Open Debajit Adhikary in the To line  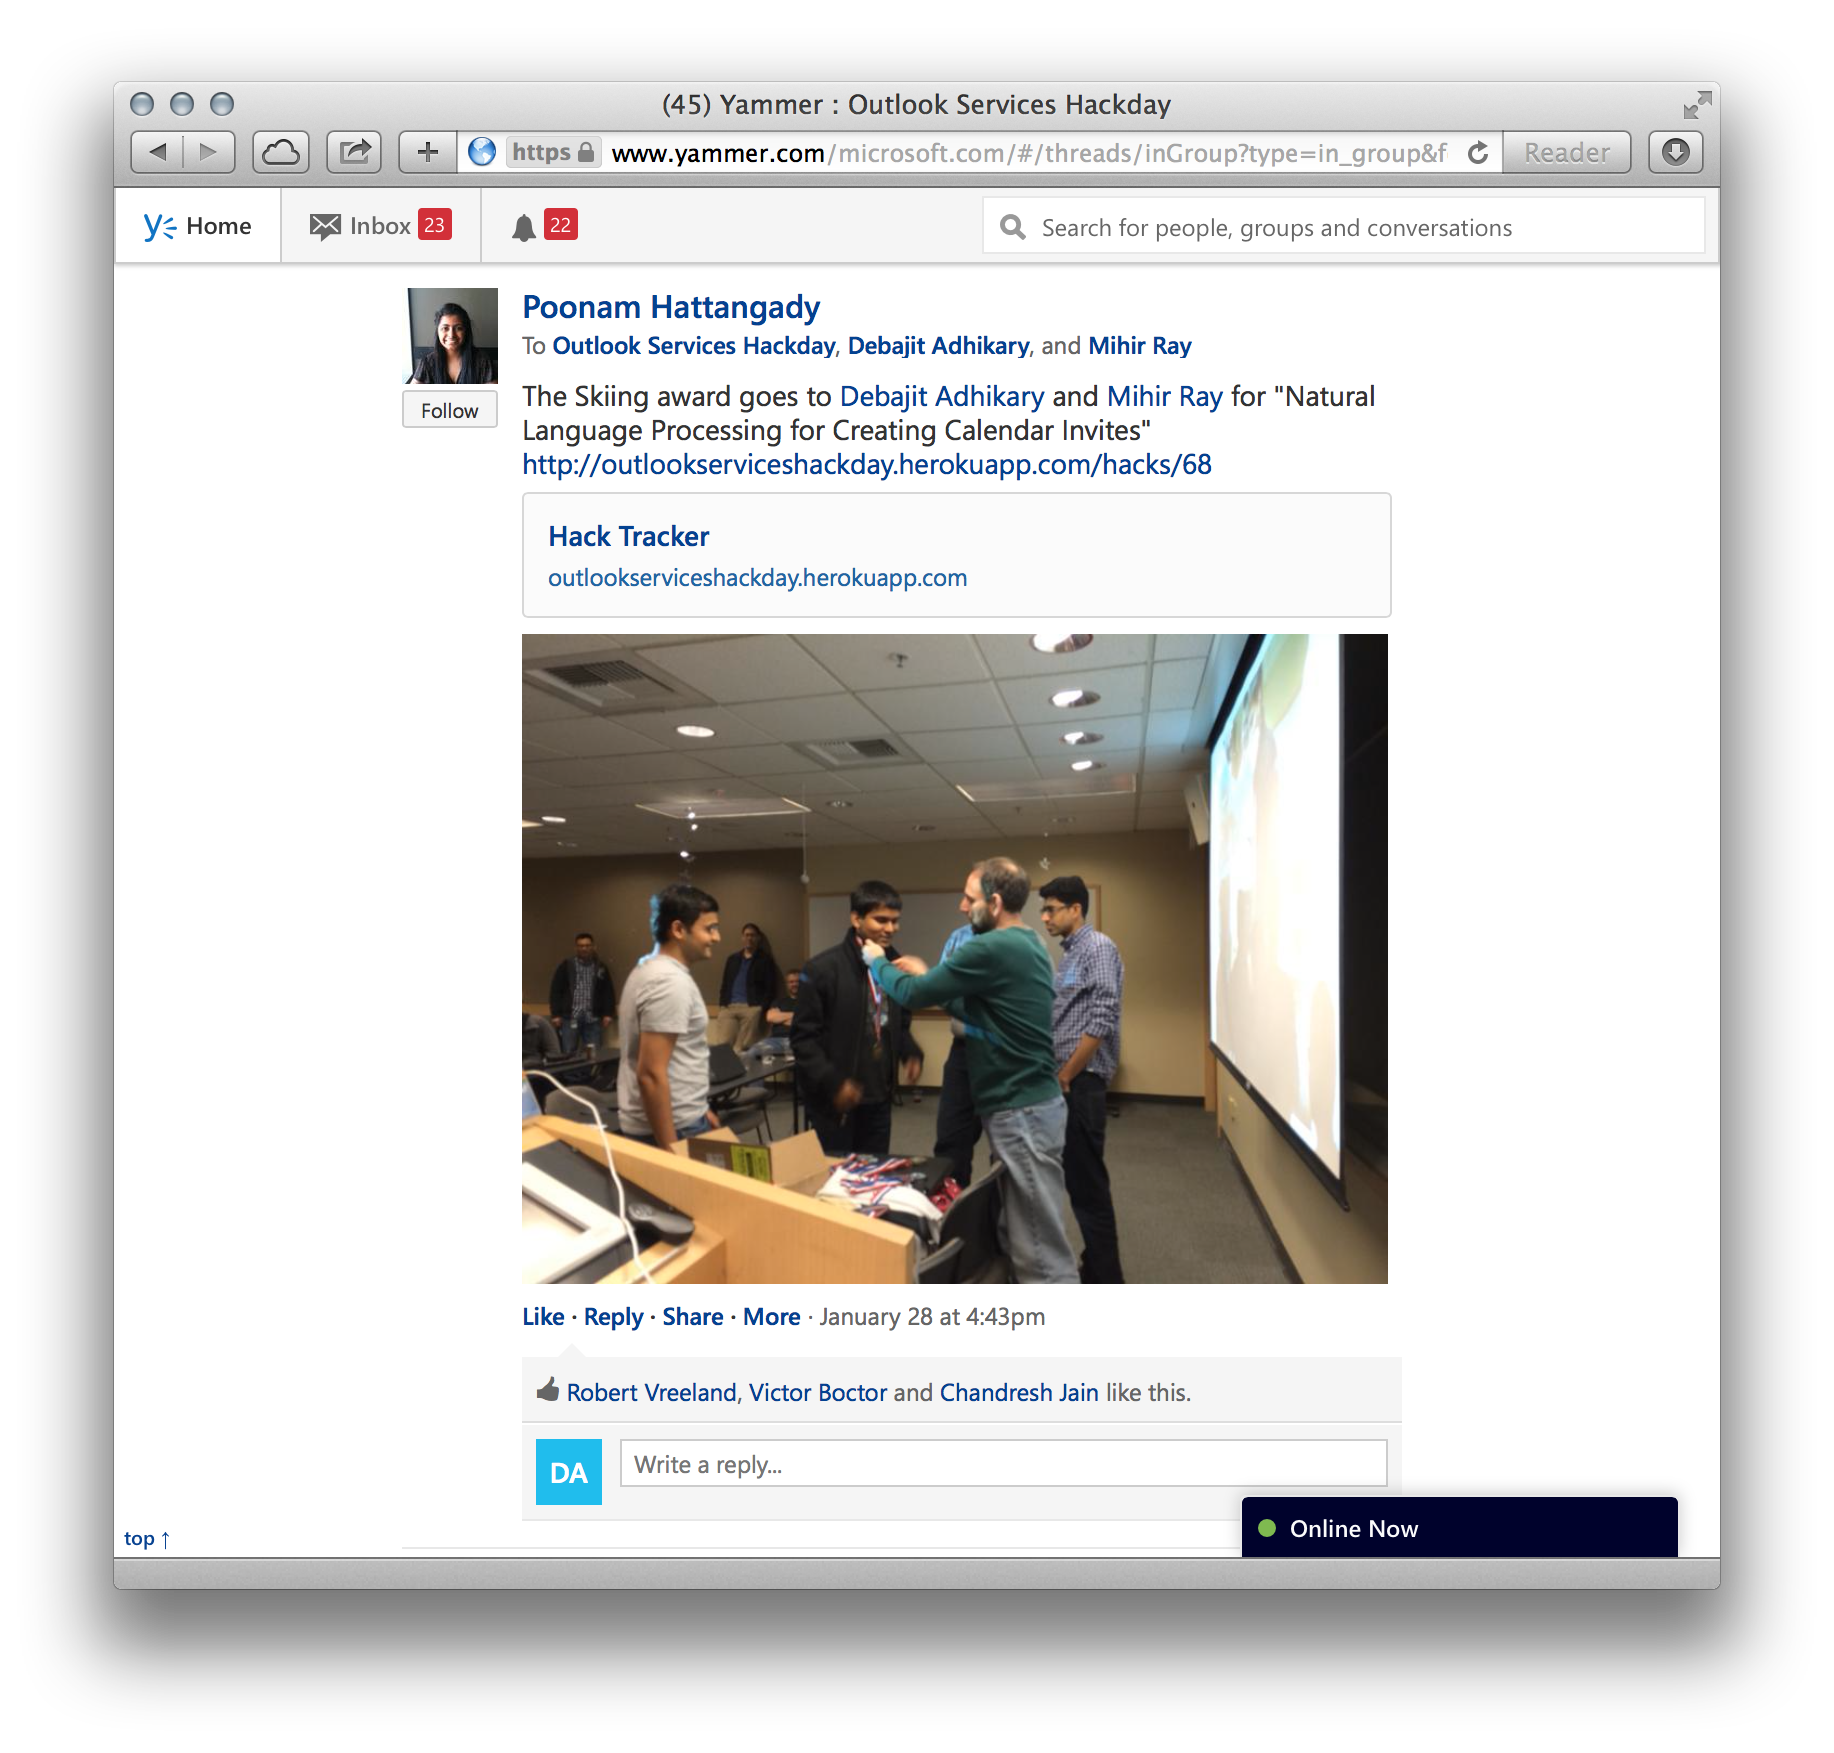coord(938,346)
